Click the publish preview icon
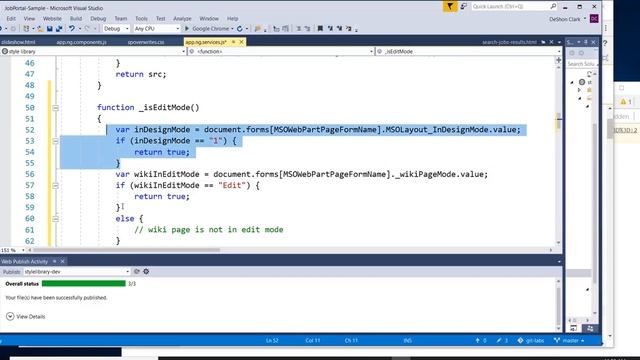640x360 pixels. pyautogui.click(x=137, y=271)
